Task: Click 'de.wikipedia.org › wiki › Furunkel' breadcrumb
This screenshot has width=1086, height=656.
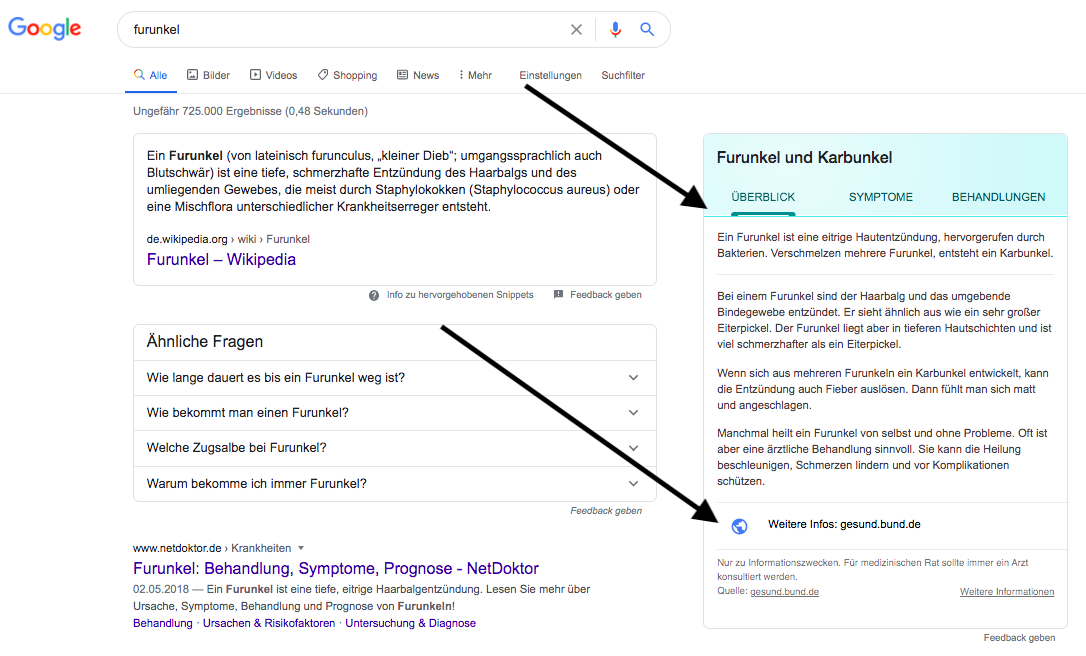Action: (228, 239)
